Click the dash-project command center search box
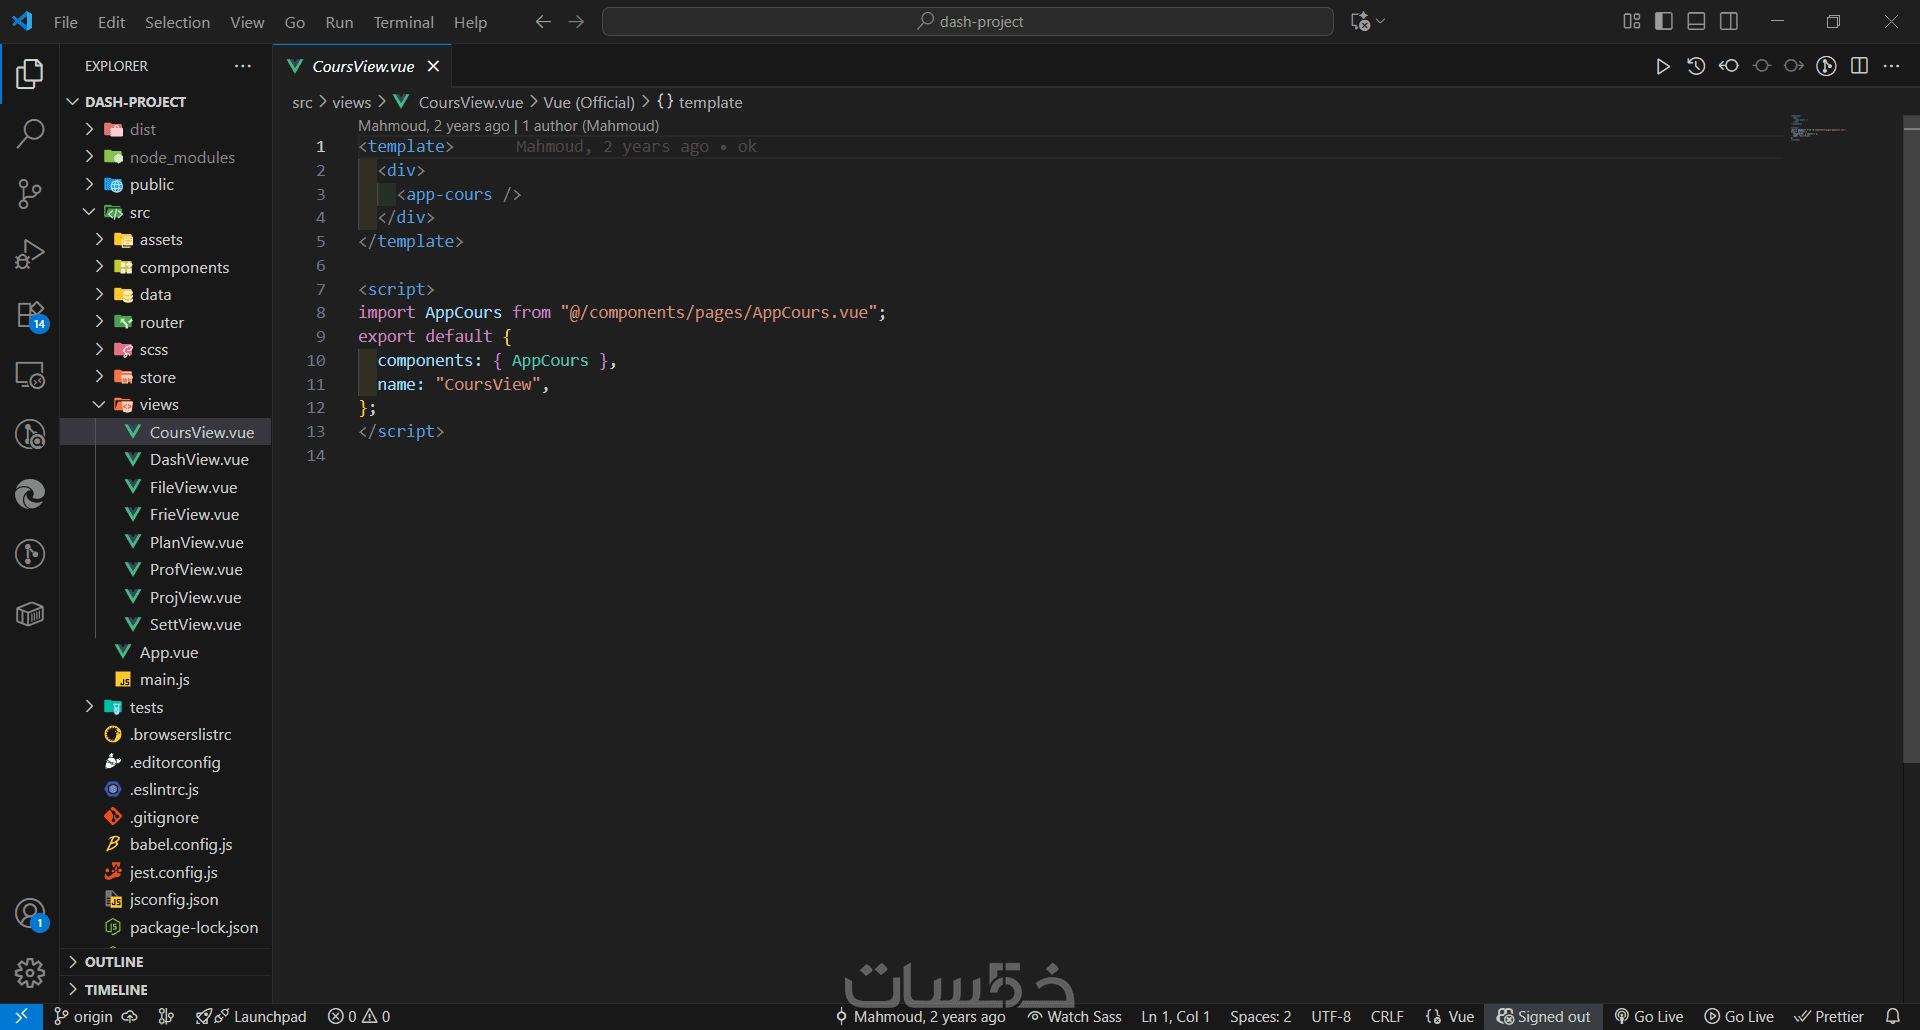Screen dimensions: 1920x1030 (x=968, y=22)
